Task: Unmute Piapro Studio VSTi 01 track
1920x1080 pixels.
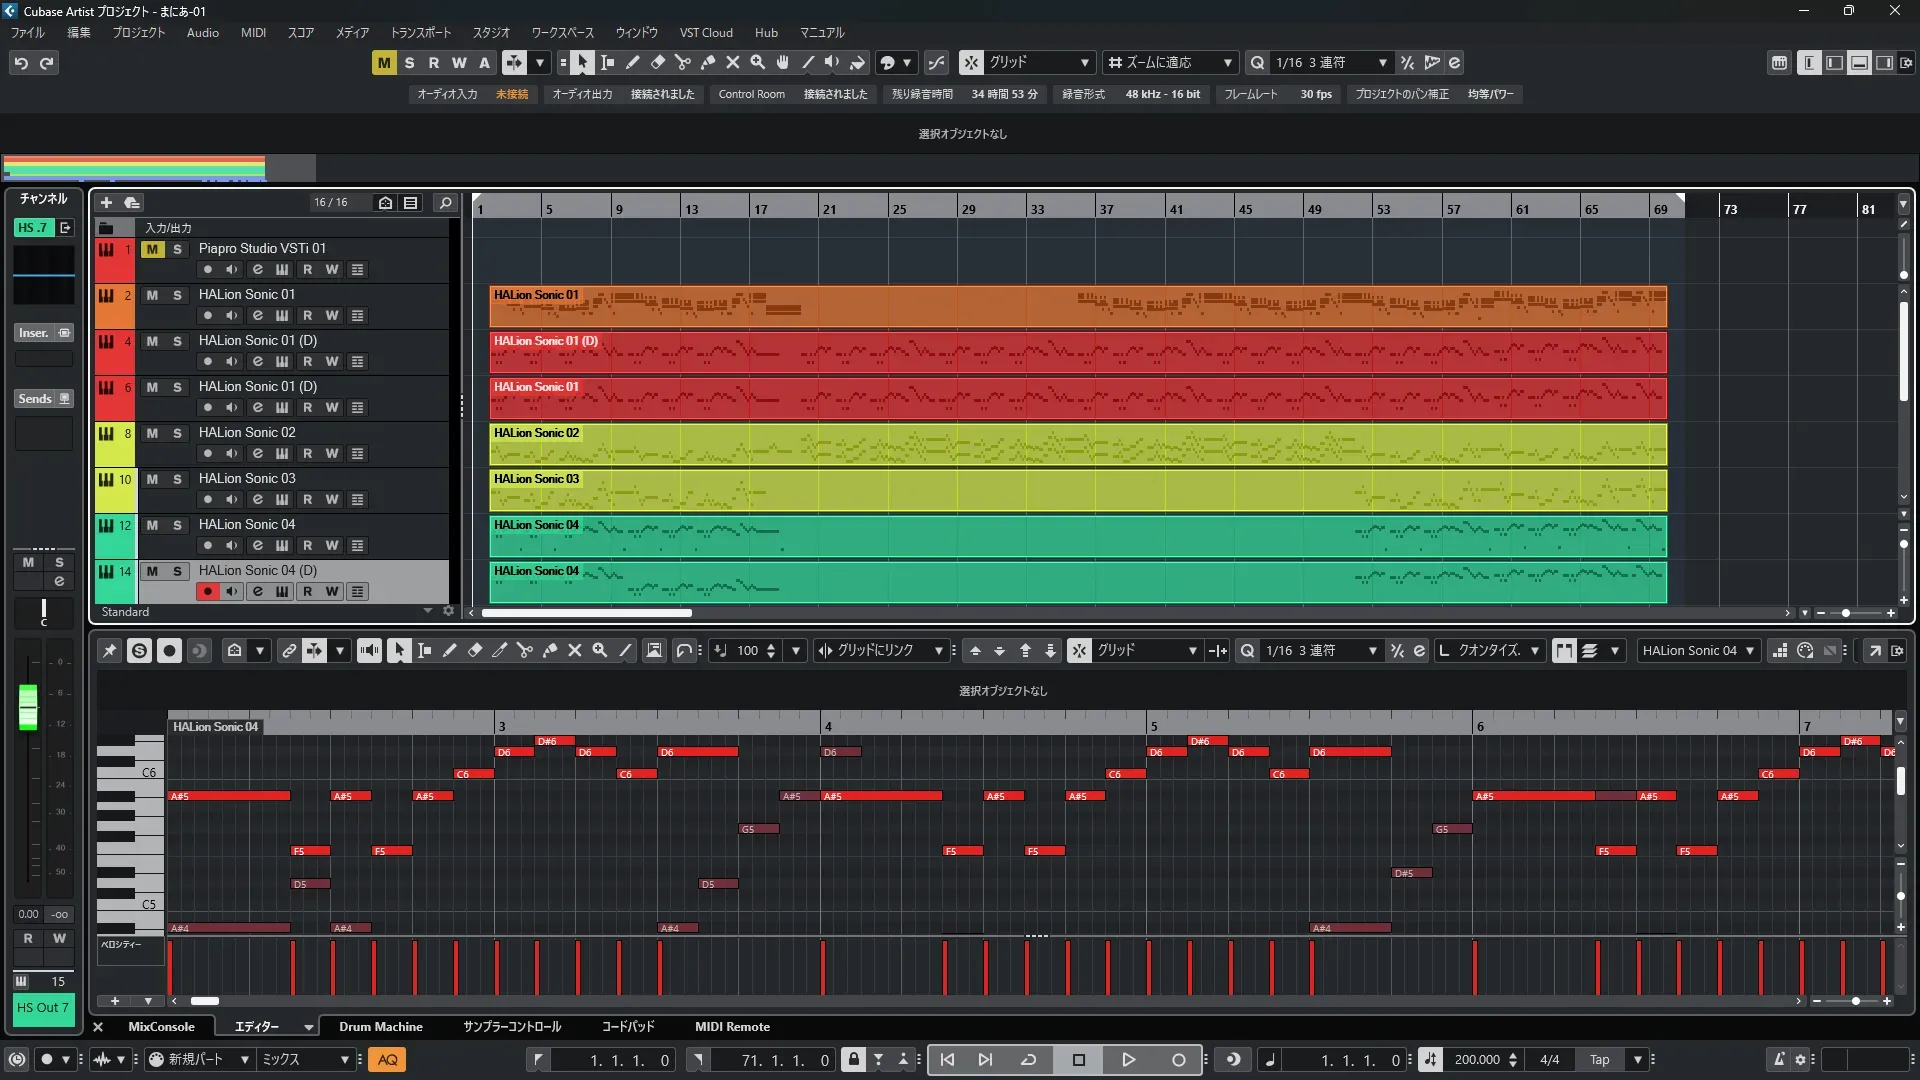Action: (152, 249)
